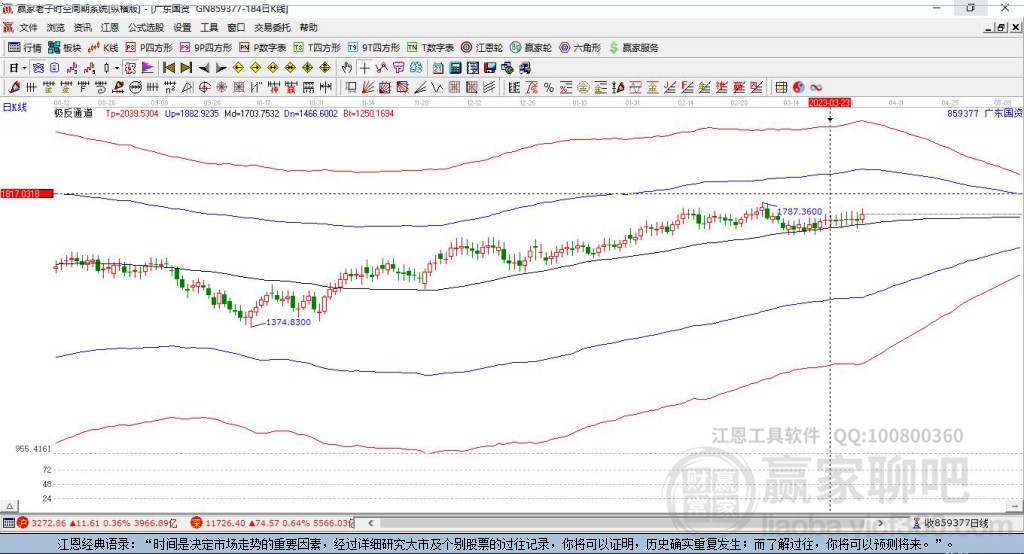Toggle the red 权 adjustment icon

(130, 68)
